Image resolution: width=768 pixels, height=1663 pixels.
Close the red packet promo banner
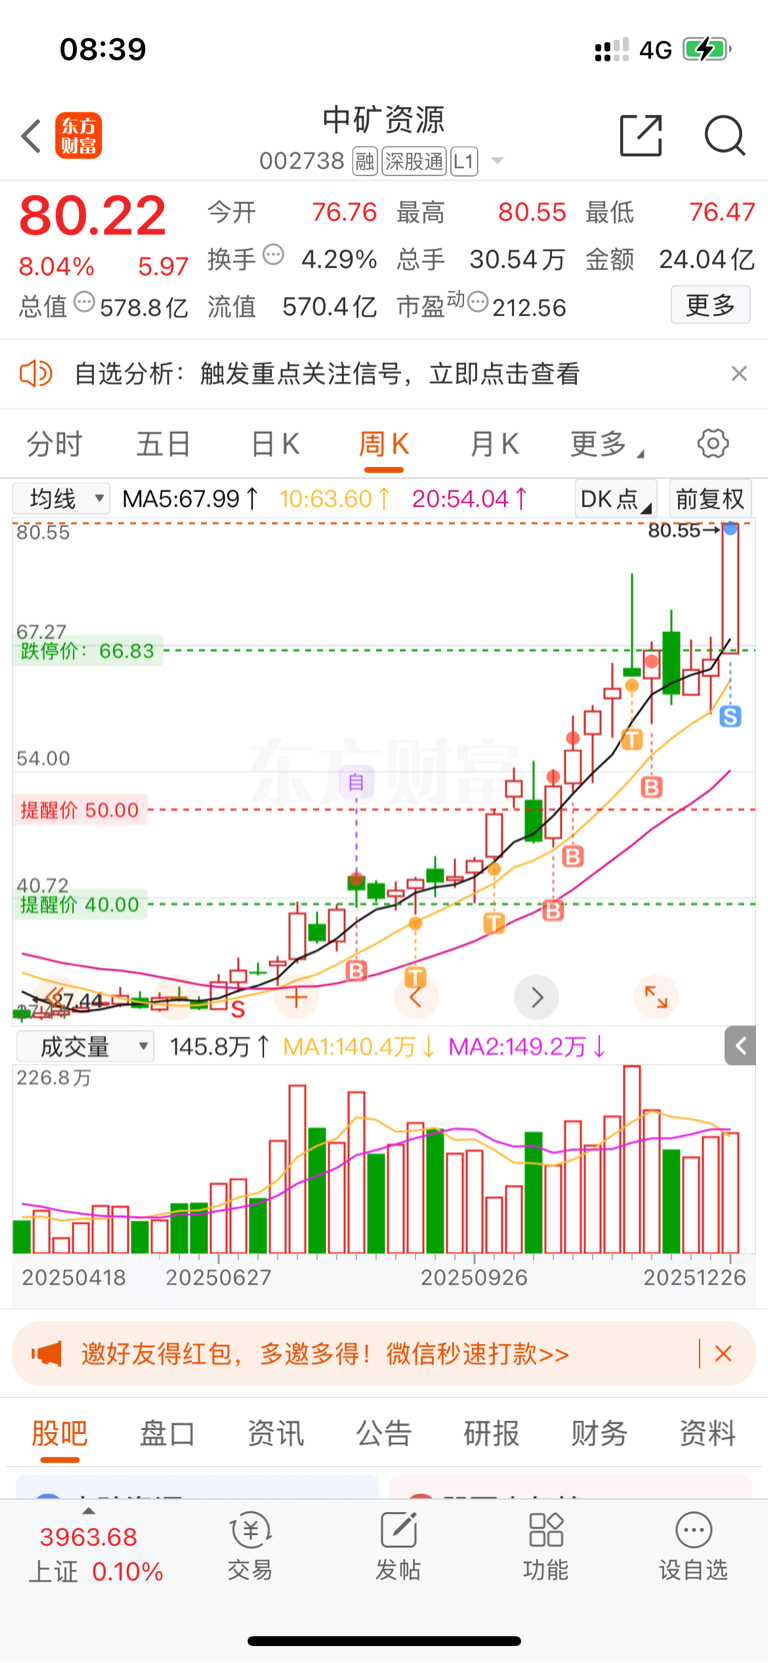point(724,1354)
